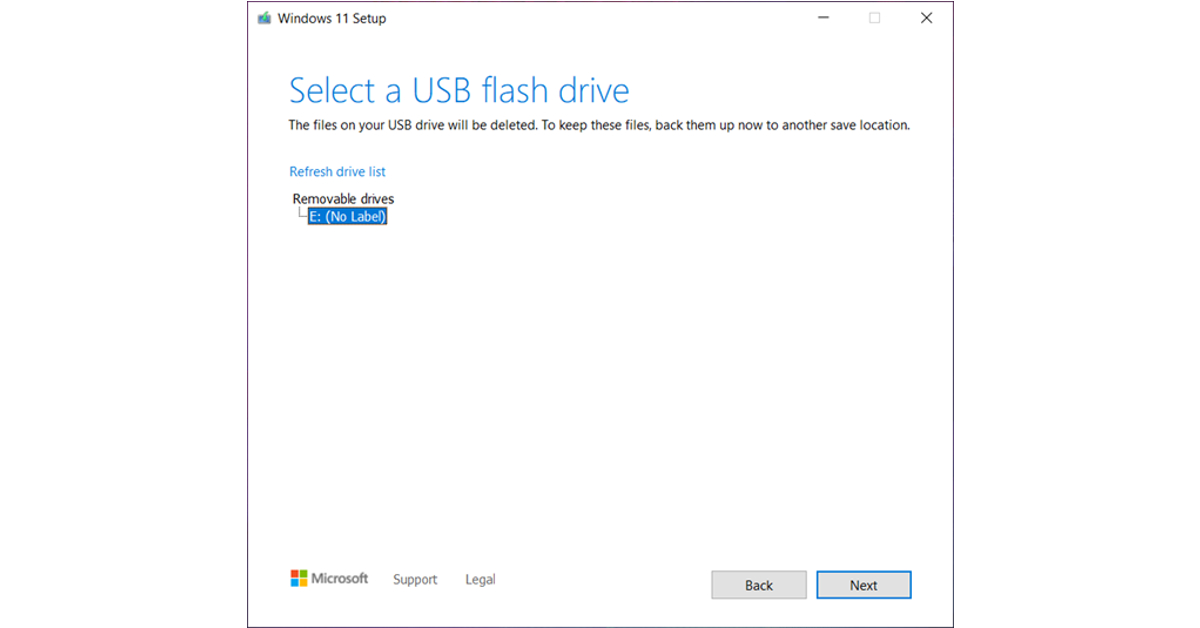
Task: Click the setup icon in the title bar
Action: (263, 17)
